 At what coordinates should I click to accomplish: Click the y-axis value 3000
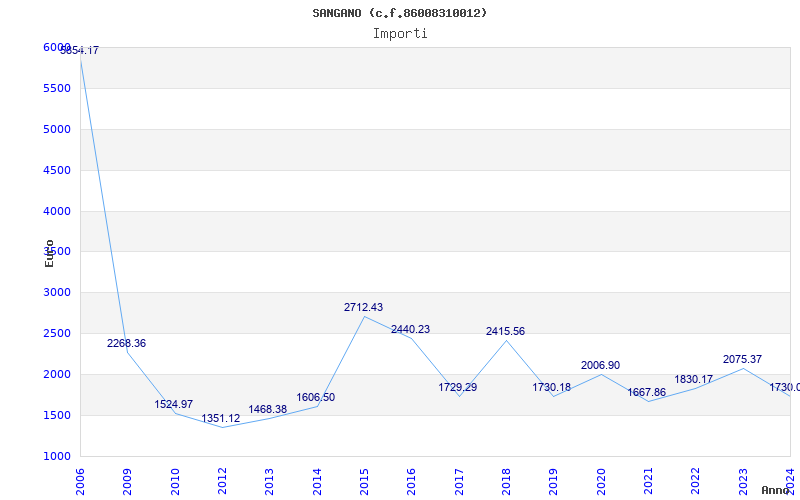coord(57,292)
